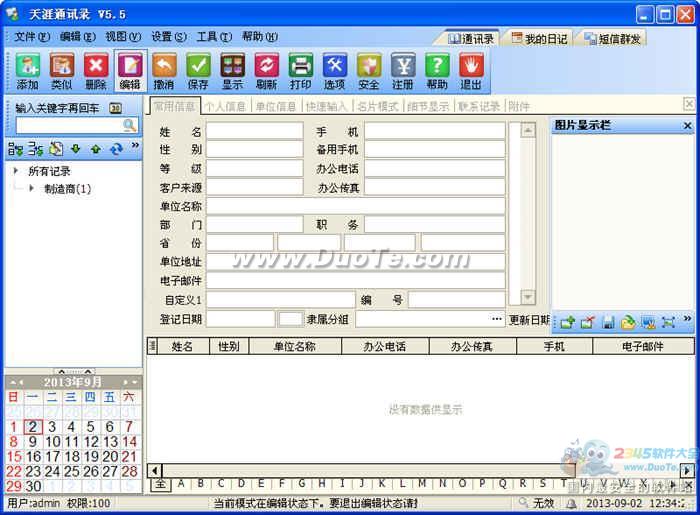700x515 pixels.
Task: Select the 个人信息 tab
Action: pos(225,106)
